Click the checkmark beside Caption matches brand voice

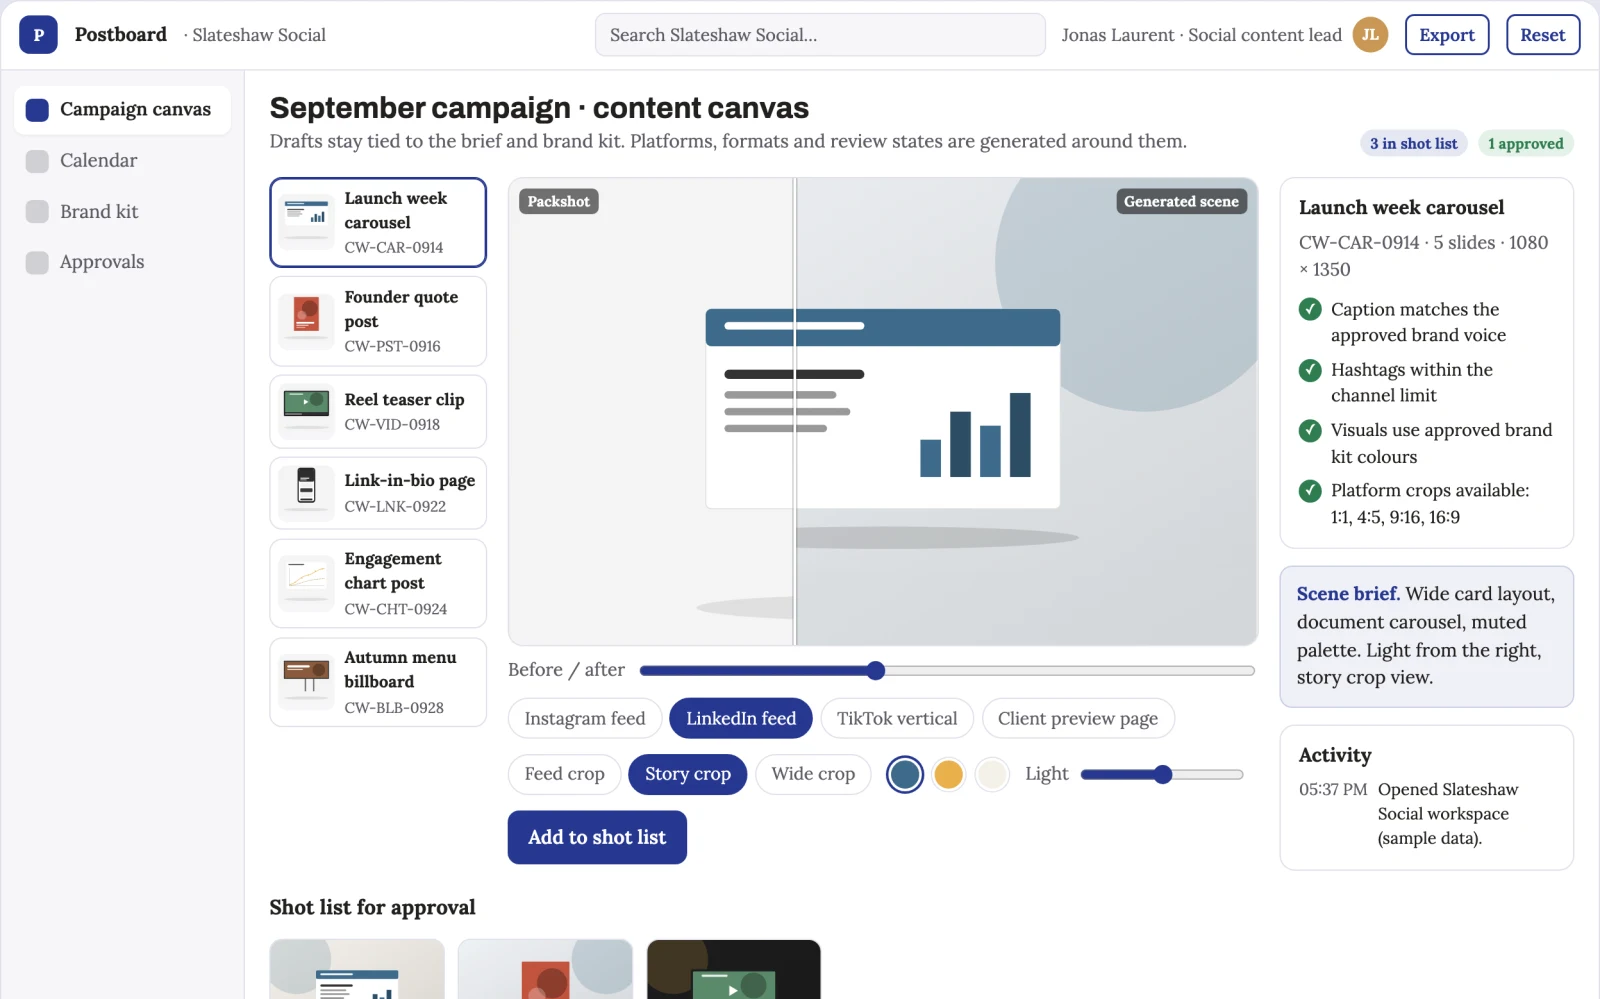1310,310
